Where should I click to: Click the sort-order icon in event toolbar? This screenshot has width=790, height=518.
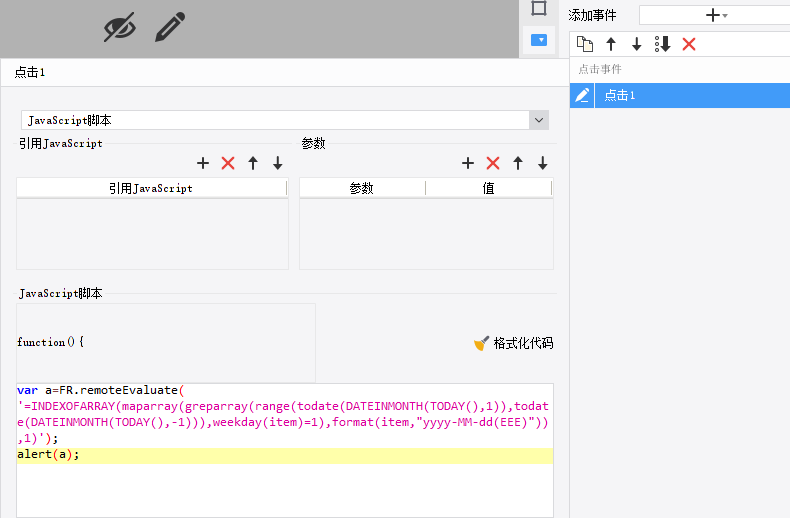(662, 44)
